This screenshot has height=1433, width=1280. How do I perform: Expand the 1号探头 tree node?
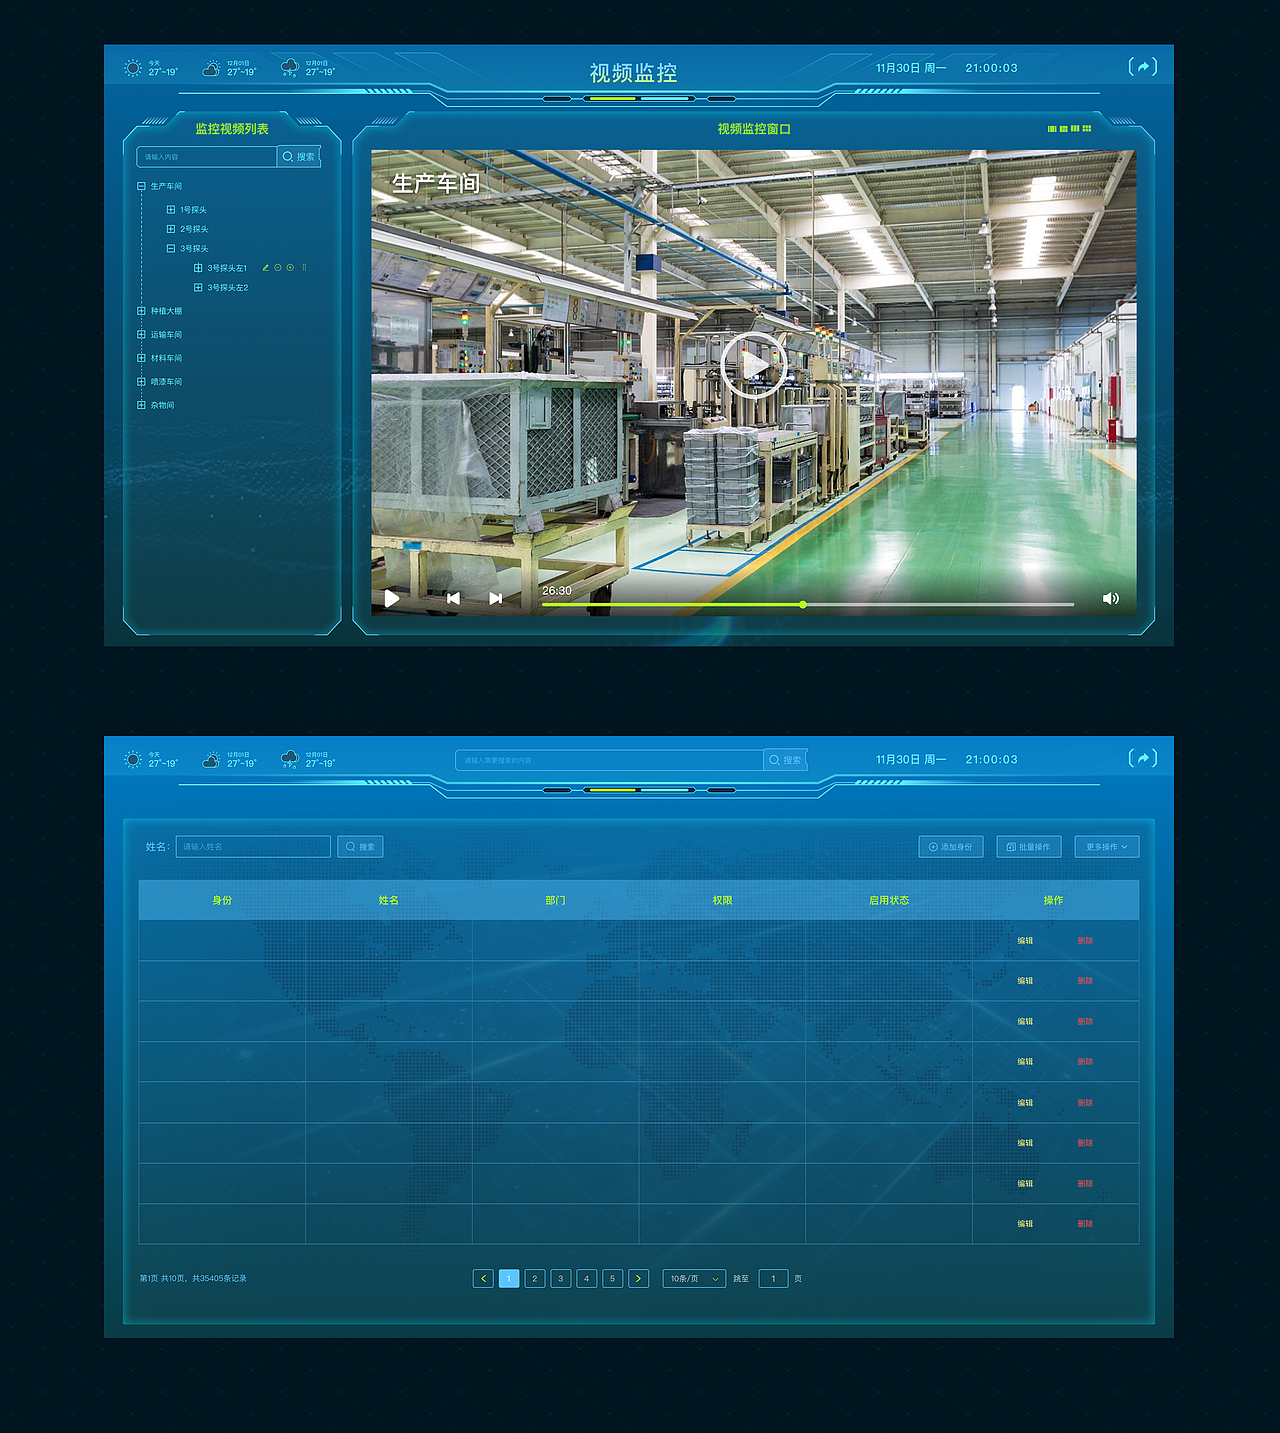(x=171, y=210)
